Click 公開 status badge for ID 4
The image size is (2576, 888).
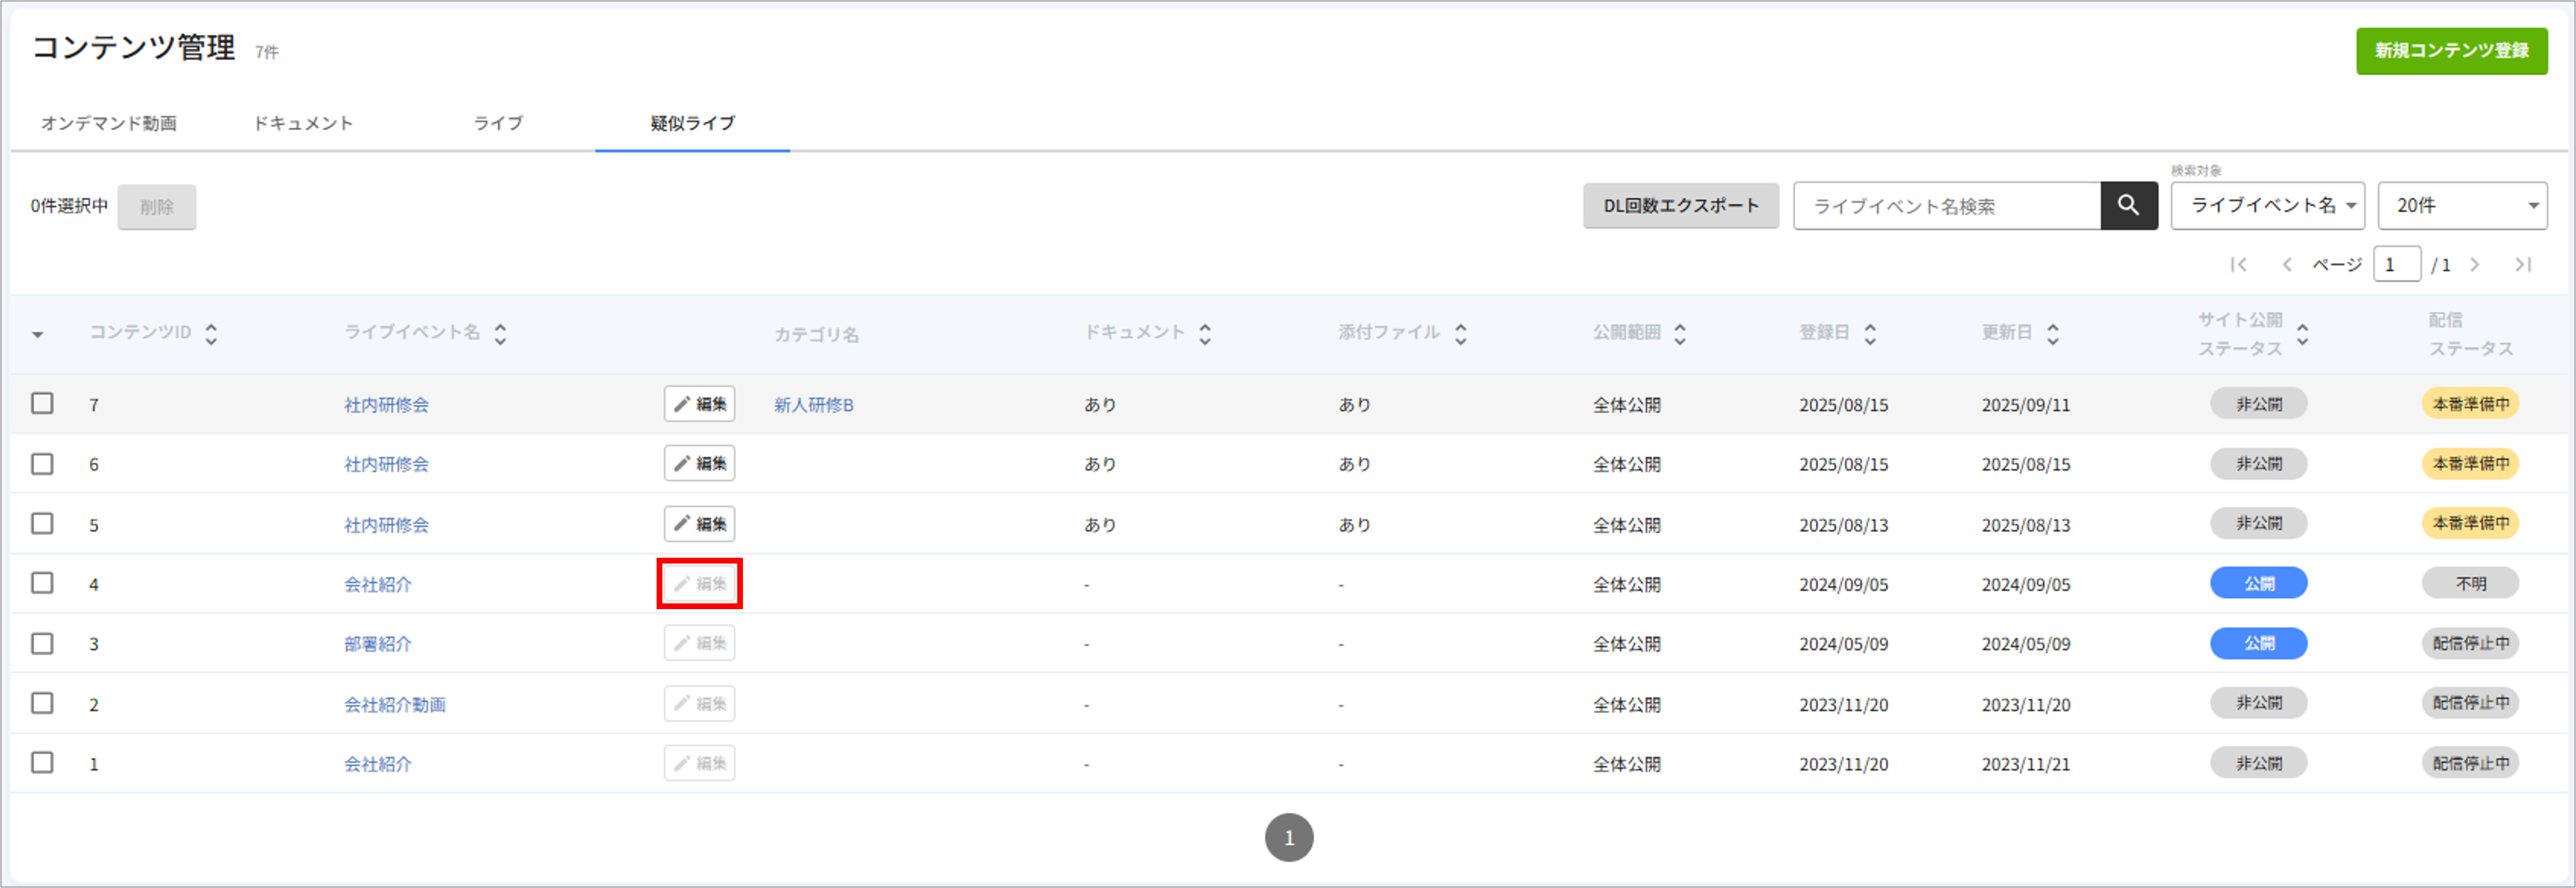(2259, 584)
